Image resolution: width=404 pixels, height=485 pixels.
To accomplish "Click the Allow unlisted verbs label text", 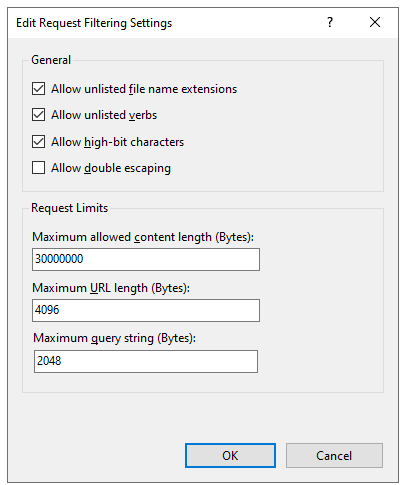I will 104,115.
